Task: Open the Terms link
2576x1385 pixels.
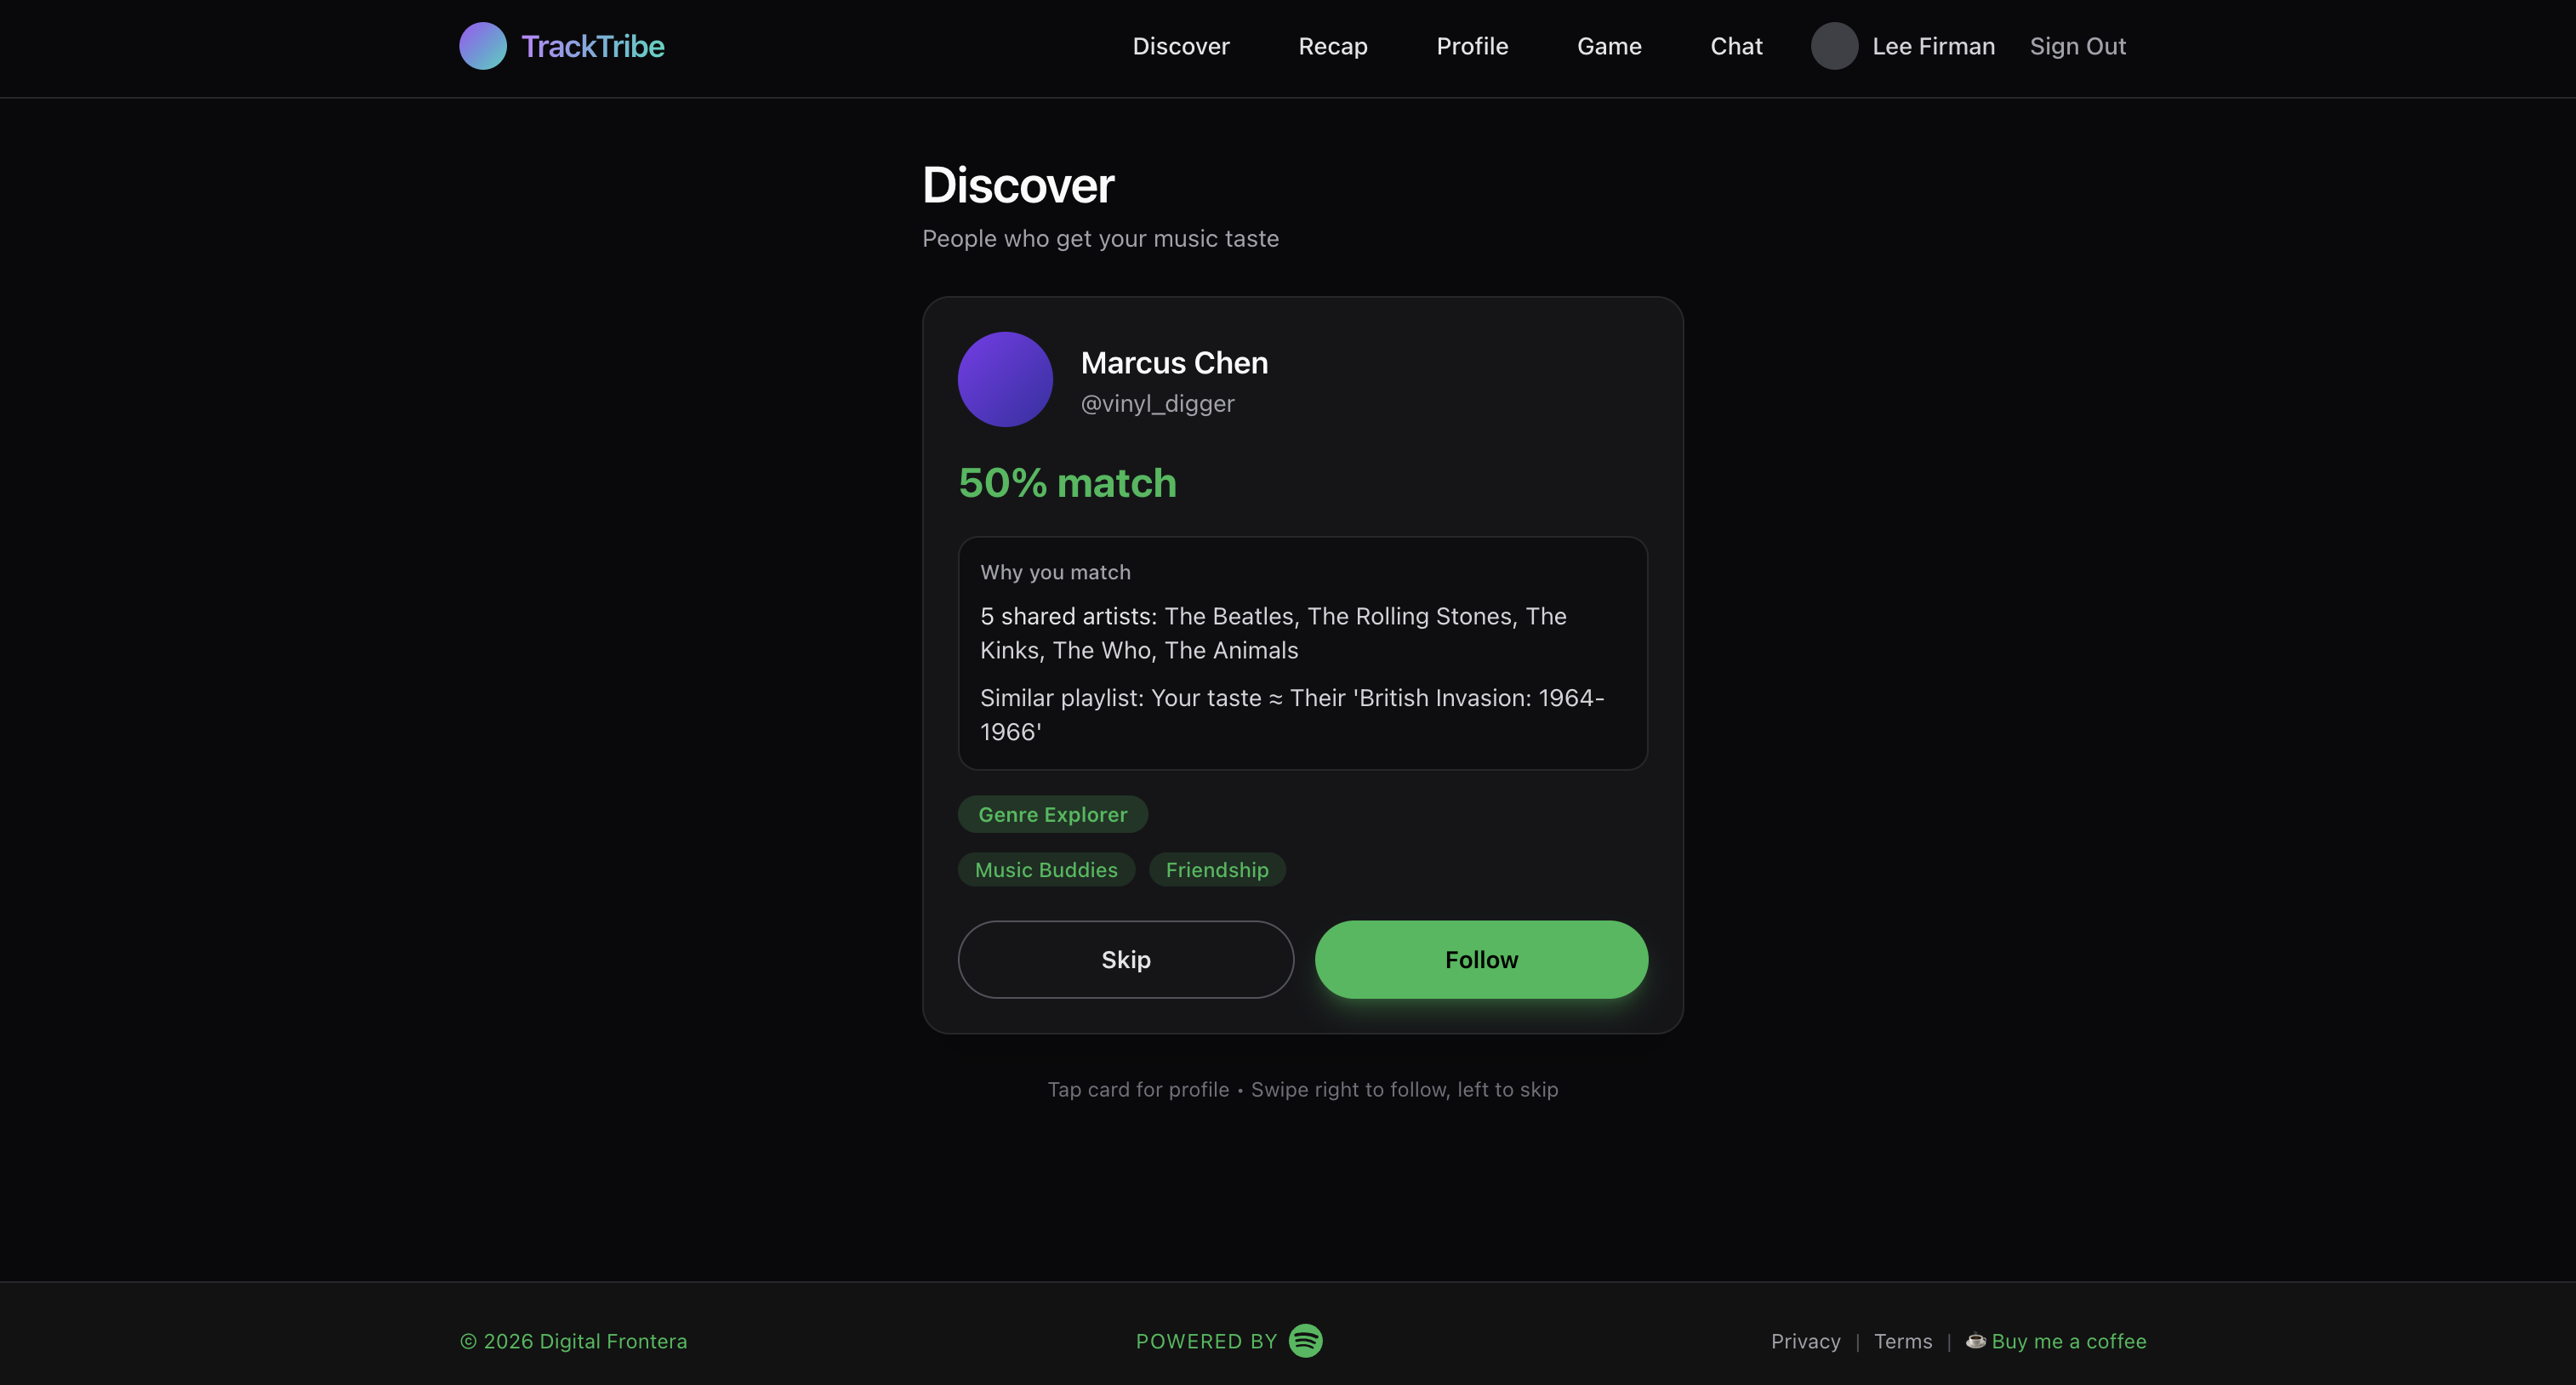Action: pos(1902,1341)
